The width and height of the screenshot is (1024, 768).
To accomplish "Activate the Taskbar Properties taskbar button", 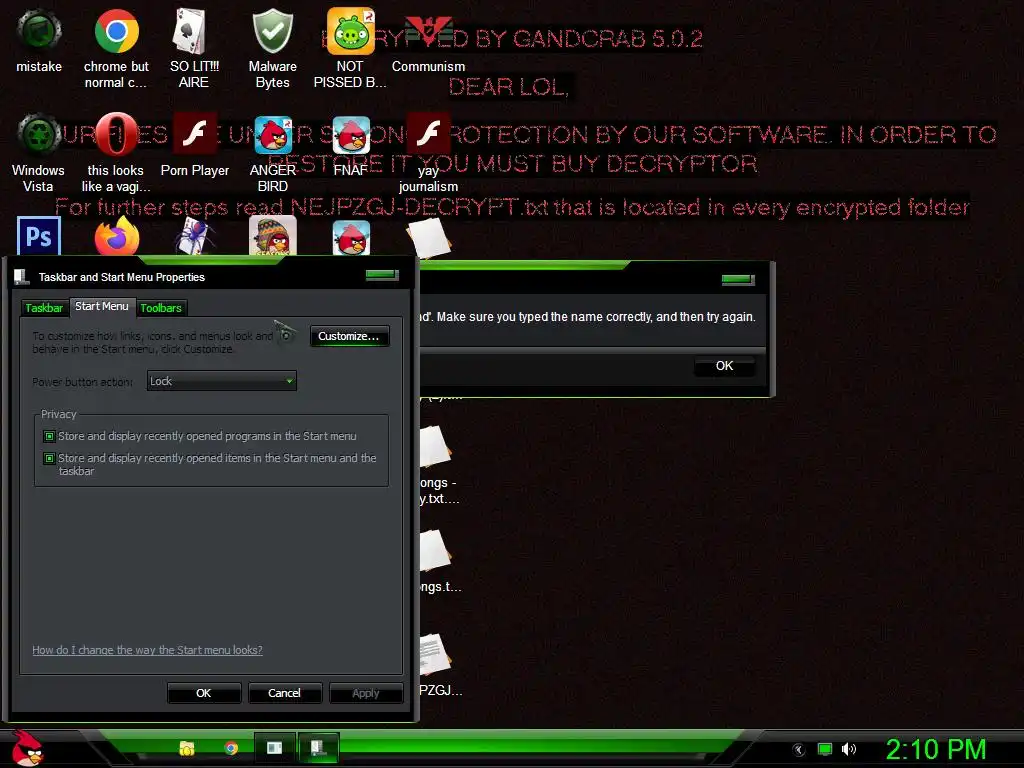I will coord(319,748).
